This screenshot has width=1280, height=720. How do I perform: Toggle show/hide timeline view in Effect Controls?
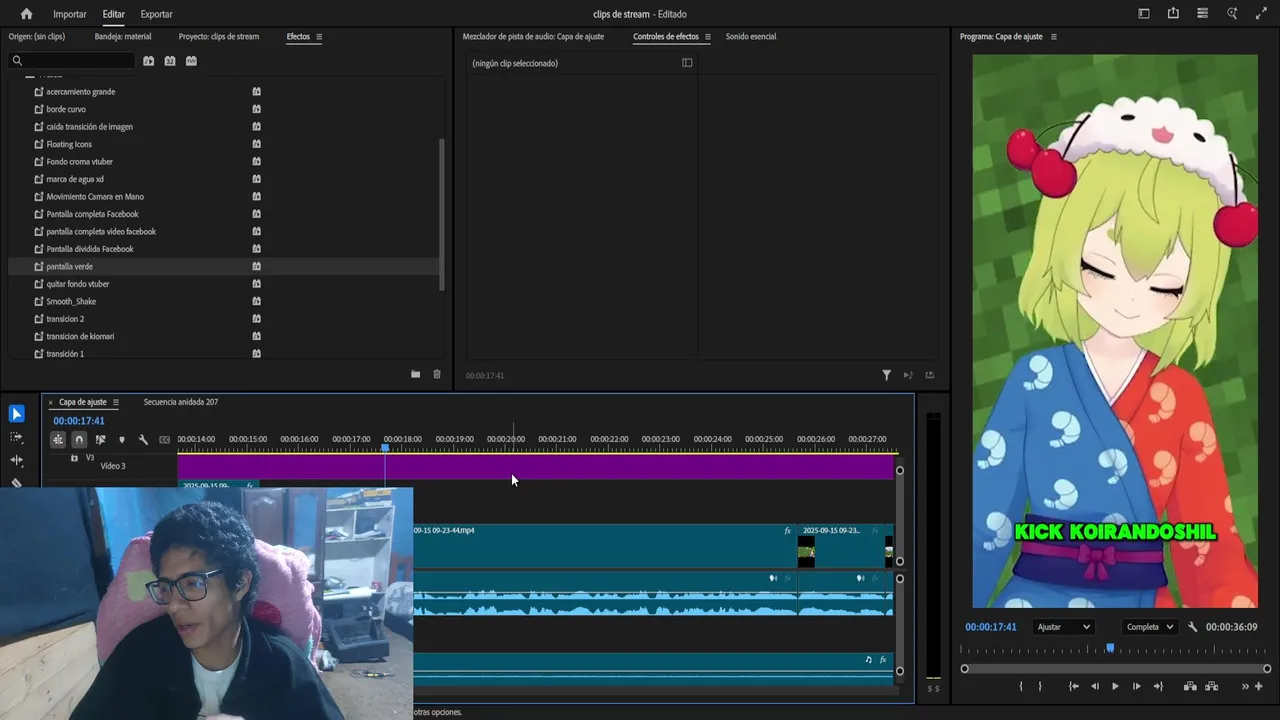pos(687,62)
